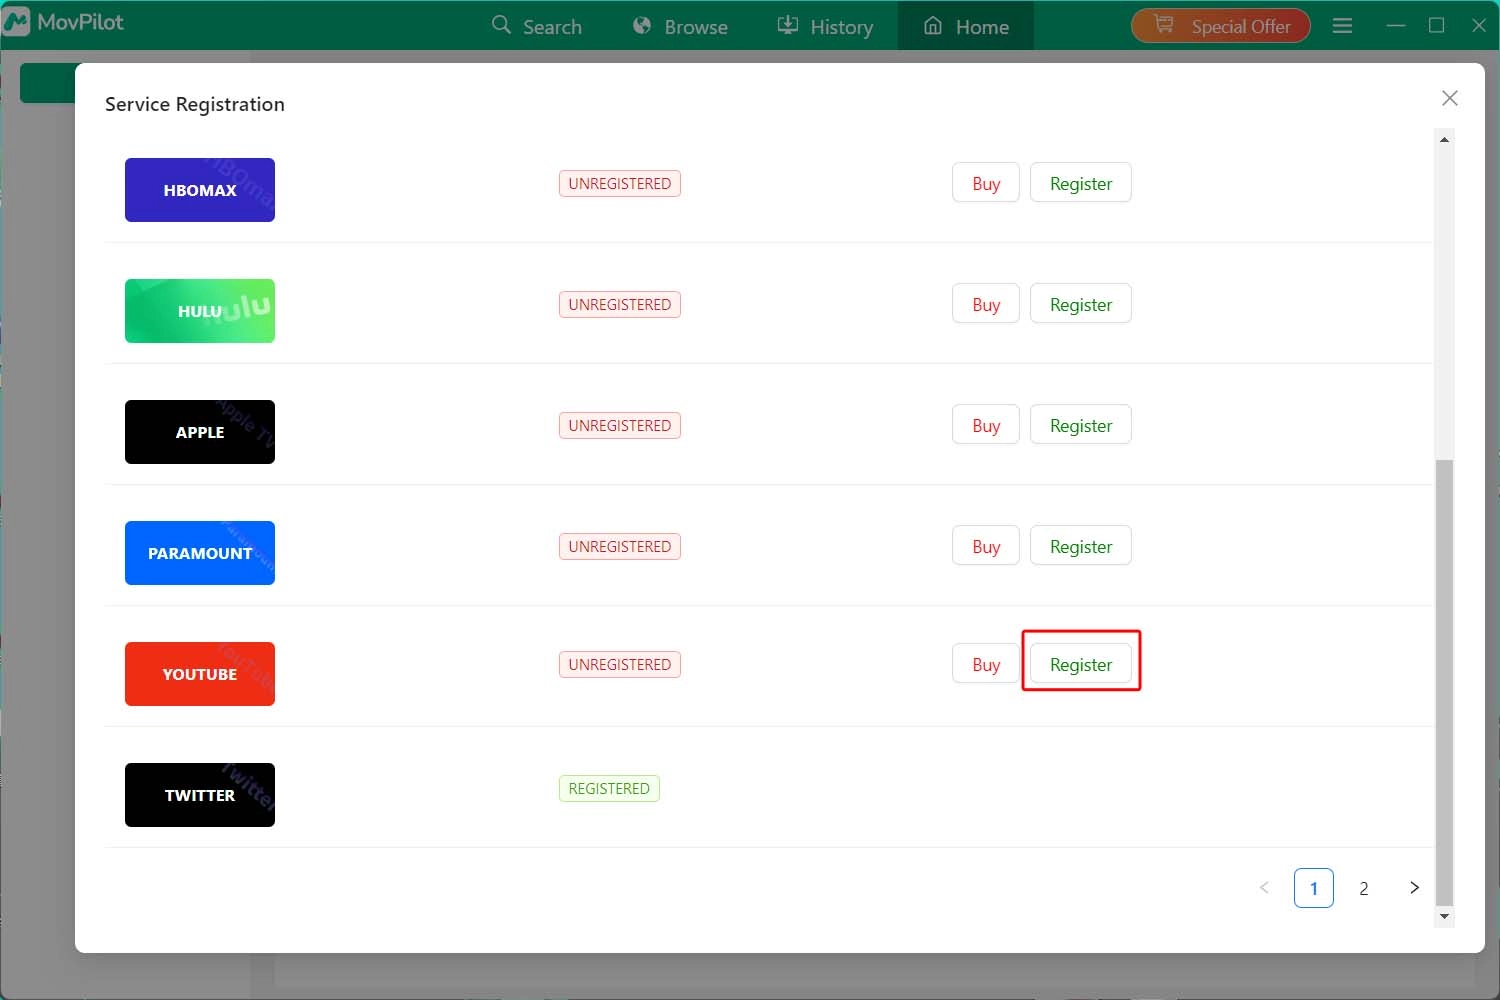Open the hamburger menu
This screenshot has height=1000, width=1500.
(1342, 25)
